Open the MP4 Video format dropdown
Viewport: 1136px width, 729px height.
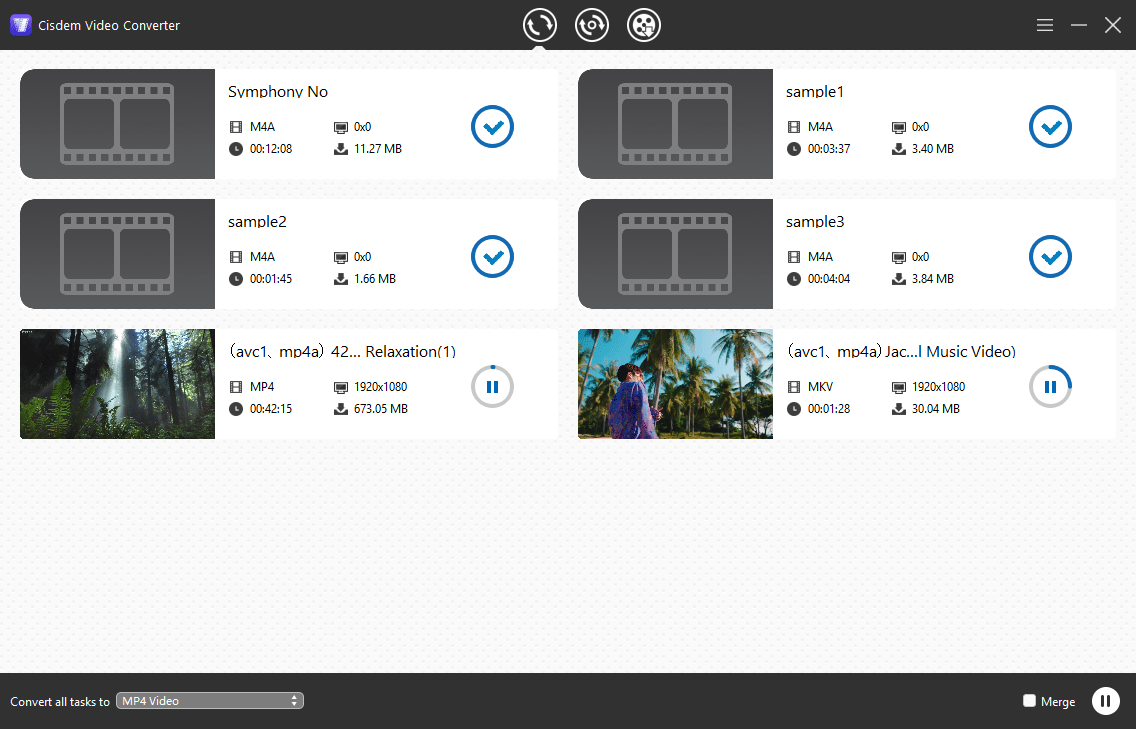[x=210, y=701]
